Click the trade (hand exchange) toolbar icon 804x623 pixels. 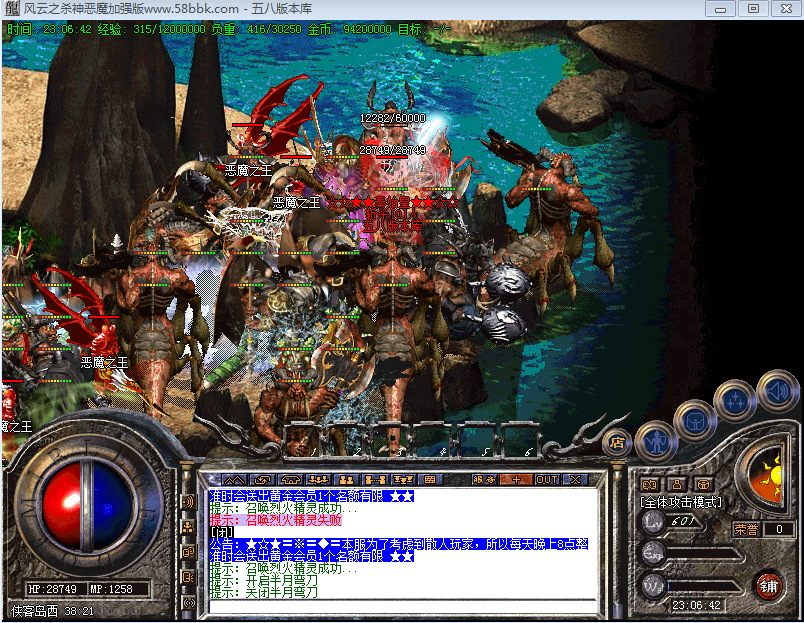[262, 480]
